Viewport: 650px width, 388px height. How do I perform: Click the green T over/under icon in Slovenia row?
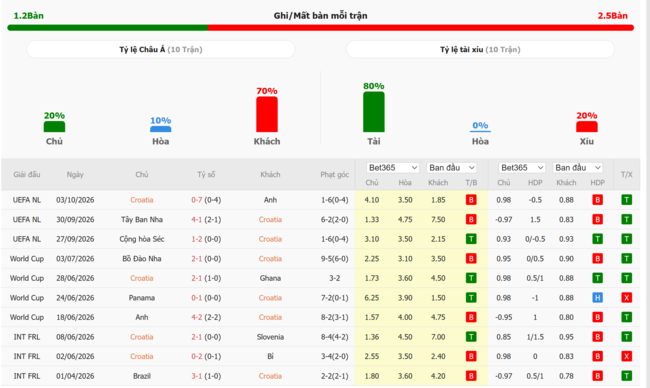pyautogui.click(x=626, y=337)
